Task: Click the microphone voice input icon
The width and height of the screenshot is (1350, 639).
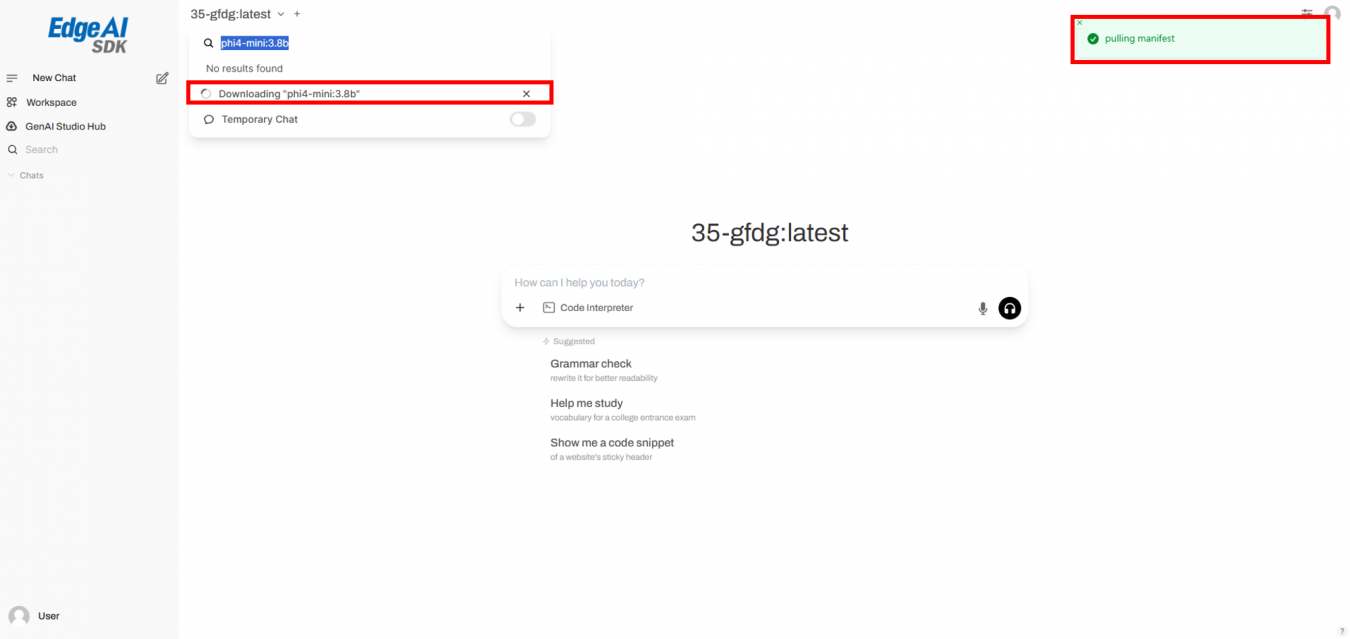Action: [983, 308]
